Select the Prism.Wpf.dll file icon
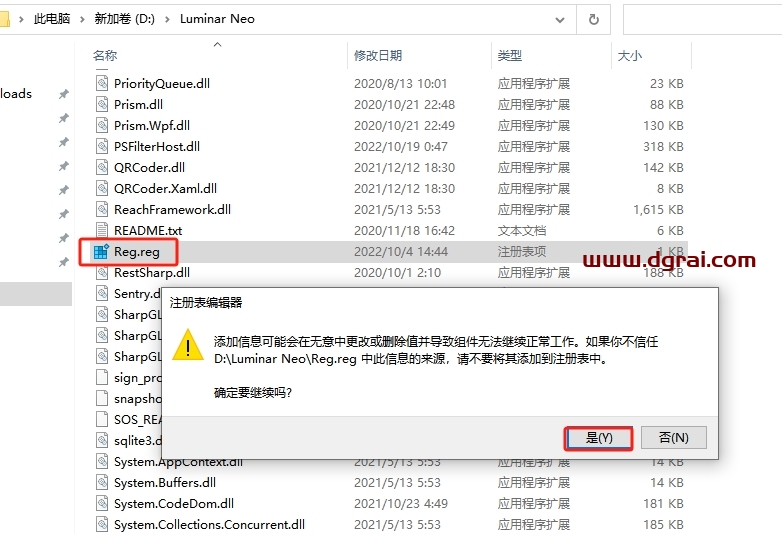The image size is (782, 534). (x=102, y=125)
